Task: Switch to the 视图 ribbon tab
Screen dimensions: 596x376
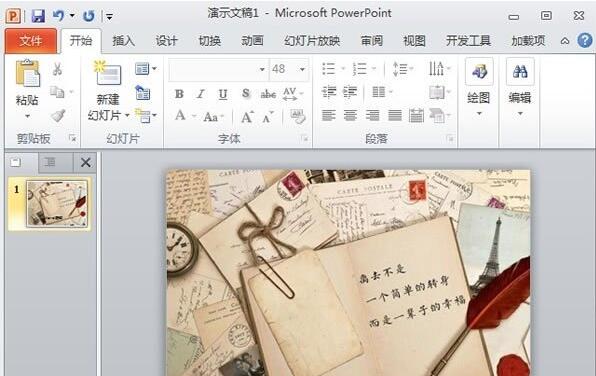Action: 414,41
